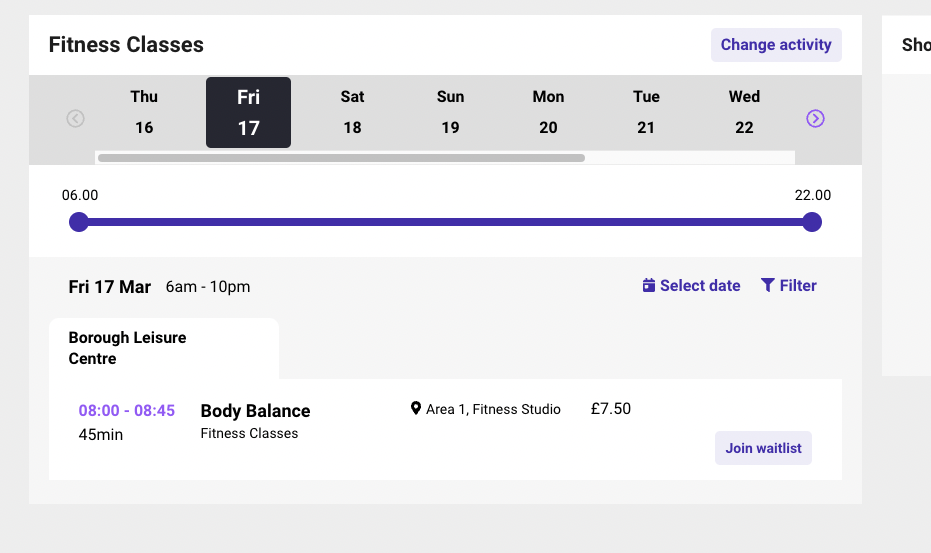Select Thu 16 in date strip
Image resolution: width=931 pixels, height=553 pixels.
coord(144,112)
